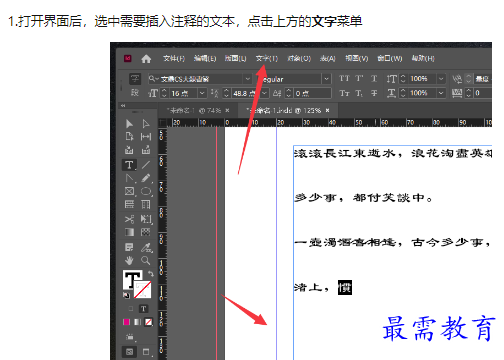
Task: Click the stroke swatch with red slash
Action: coord(143,289)
